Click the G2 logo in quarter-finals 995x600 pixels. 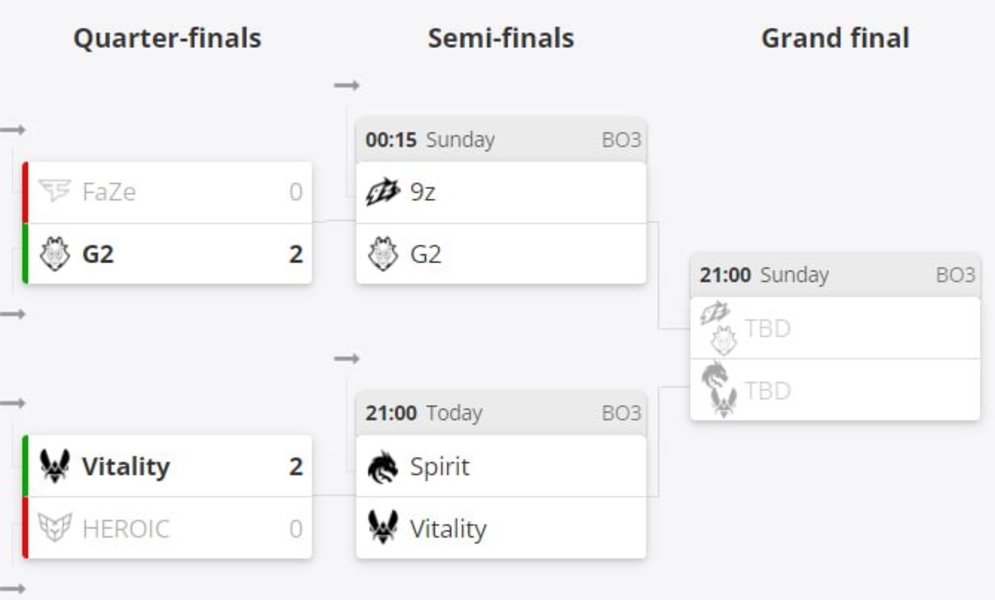55,254
